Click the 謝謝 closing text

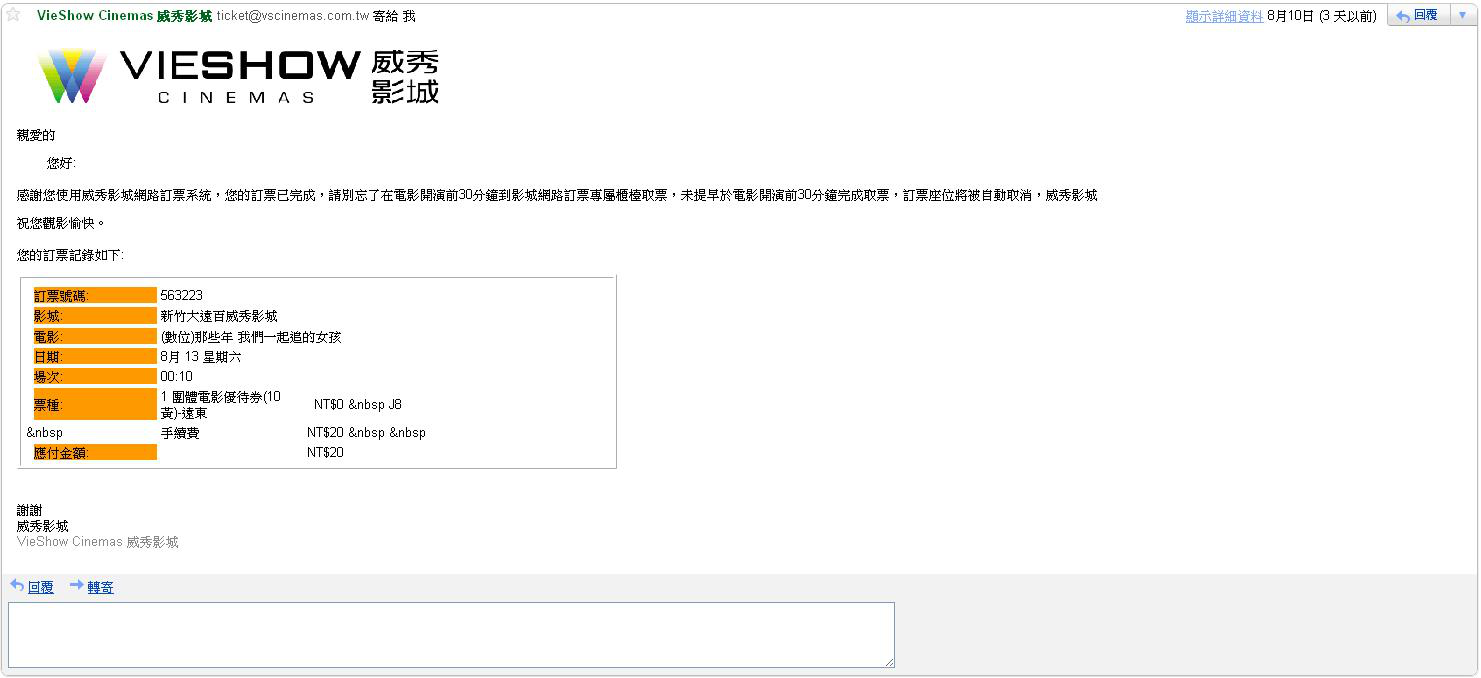(30, 511)
